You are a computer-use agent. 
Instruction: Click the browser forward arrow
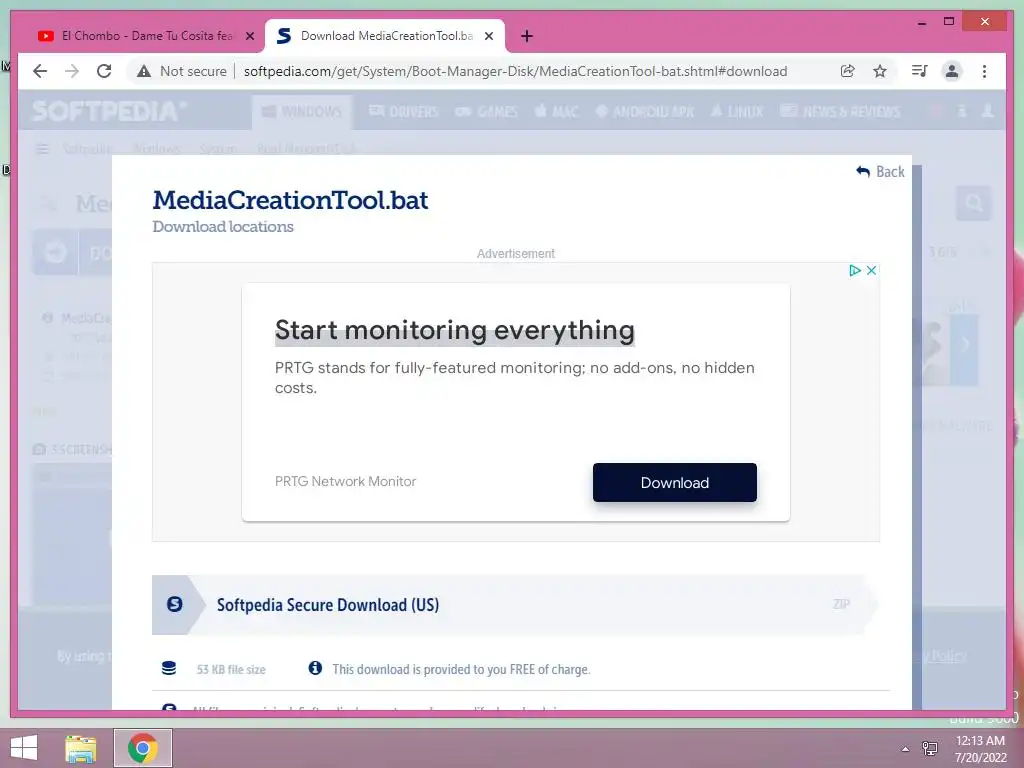pos(72,71)
